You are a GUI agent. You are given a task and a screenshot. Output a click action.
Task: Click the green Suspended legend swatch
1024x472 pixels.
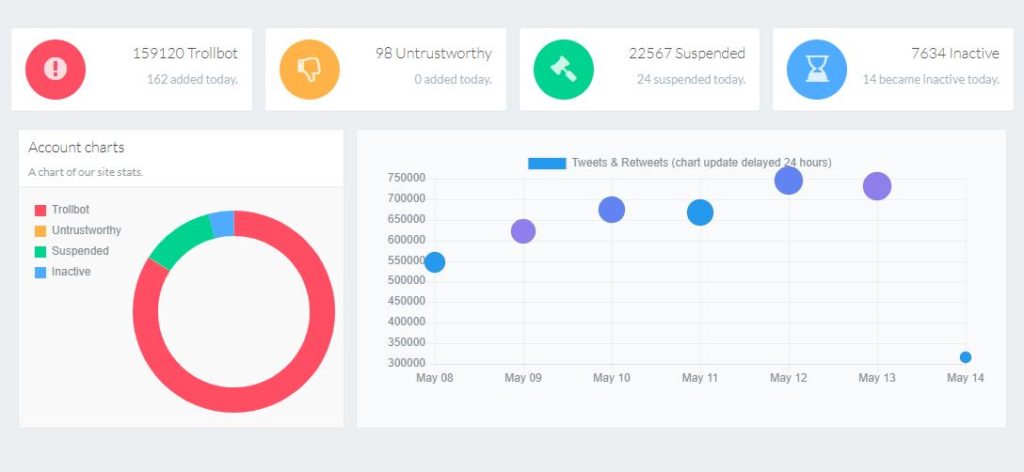[40, 251]
